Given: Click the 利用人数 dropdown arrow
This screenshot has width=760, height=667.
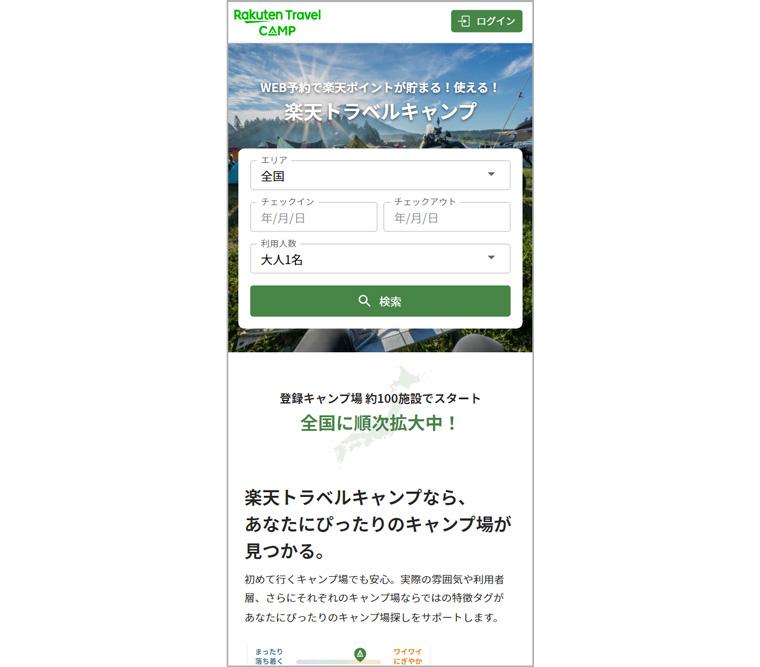Looking at the screenshot, I should [x=491, y=257].
